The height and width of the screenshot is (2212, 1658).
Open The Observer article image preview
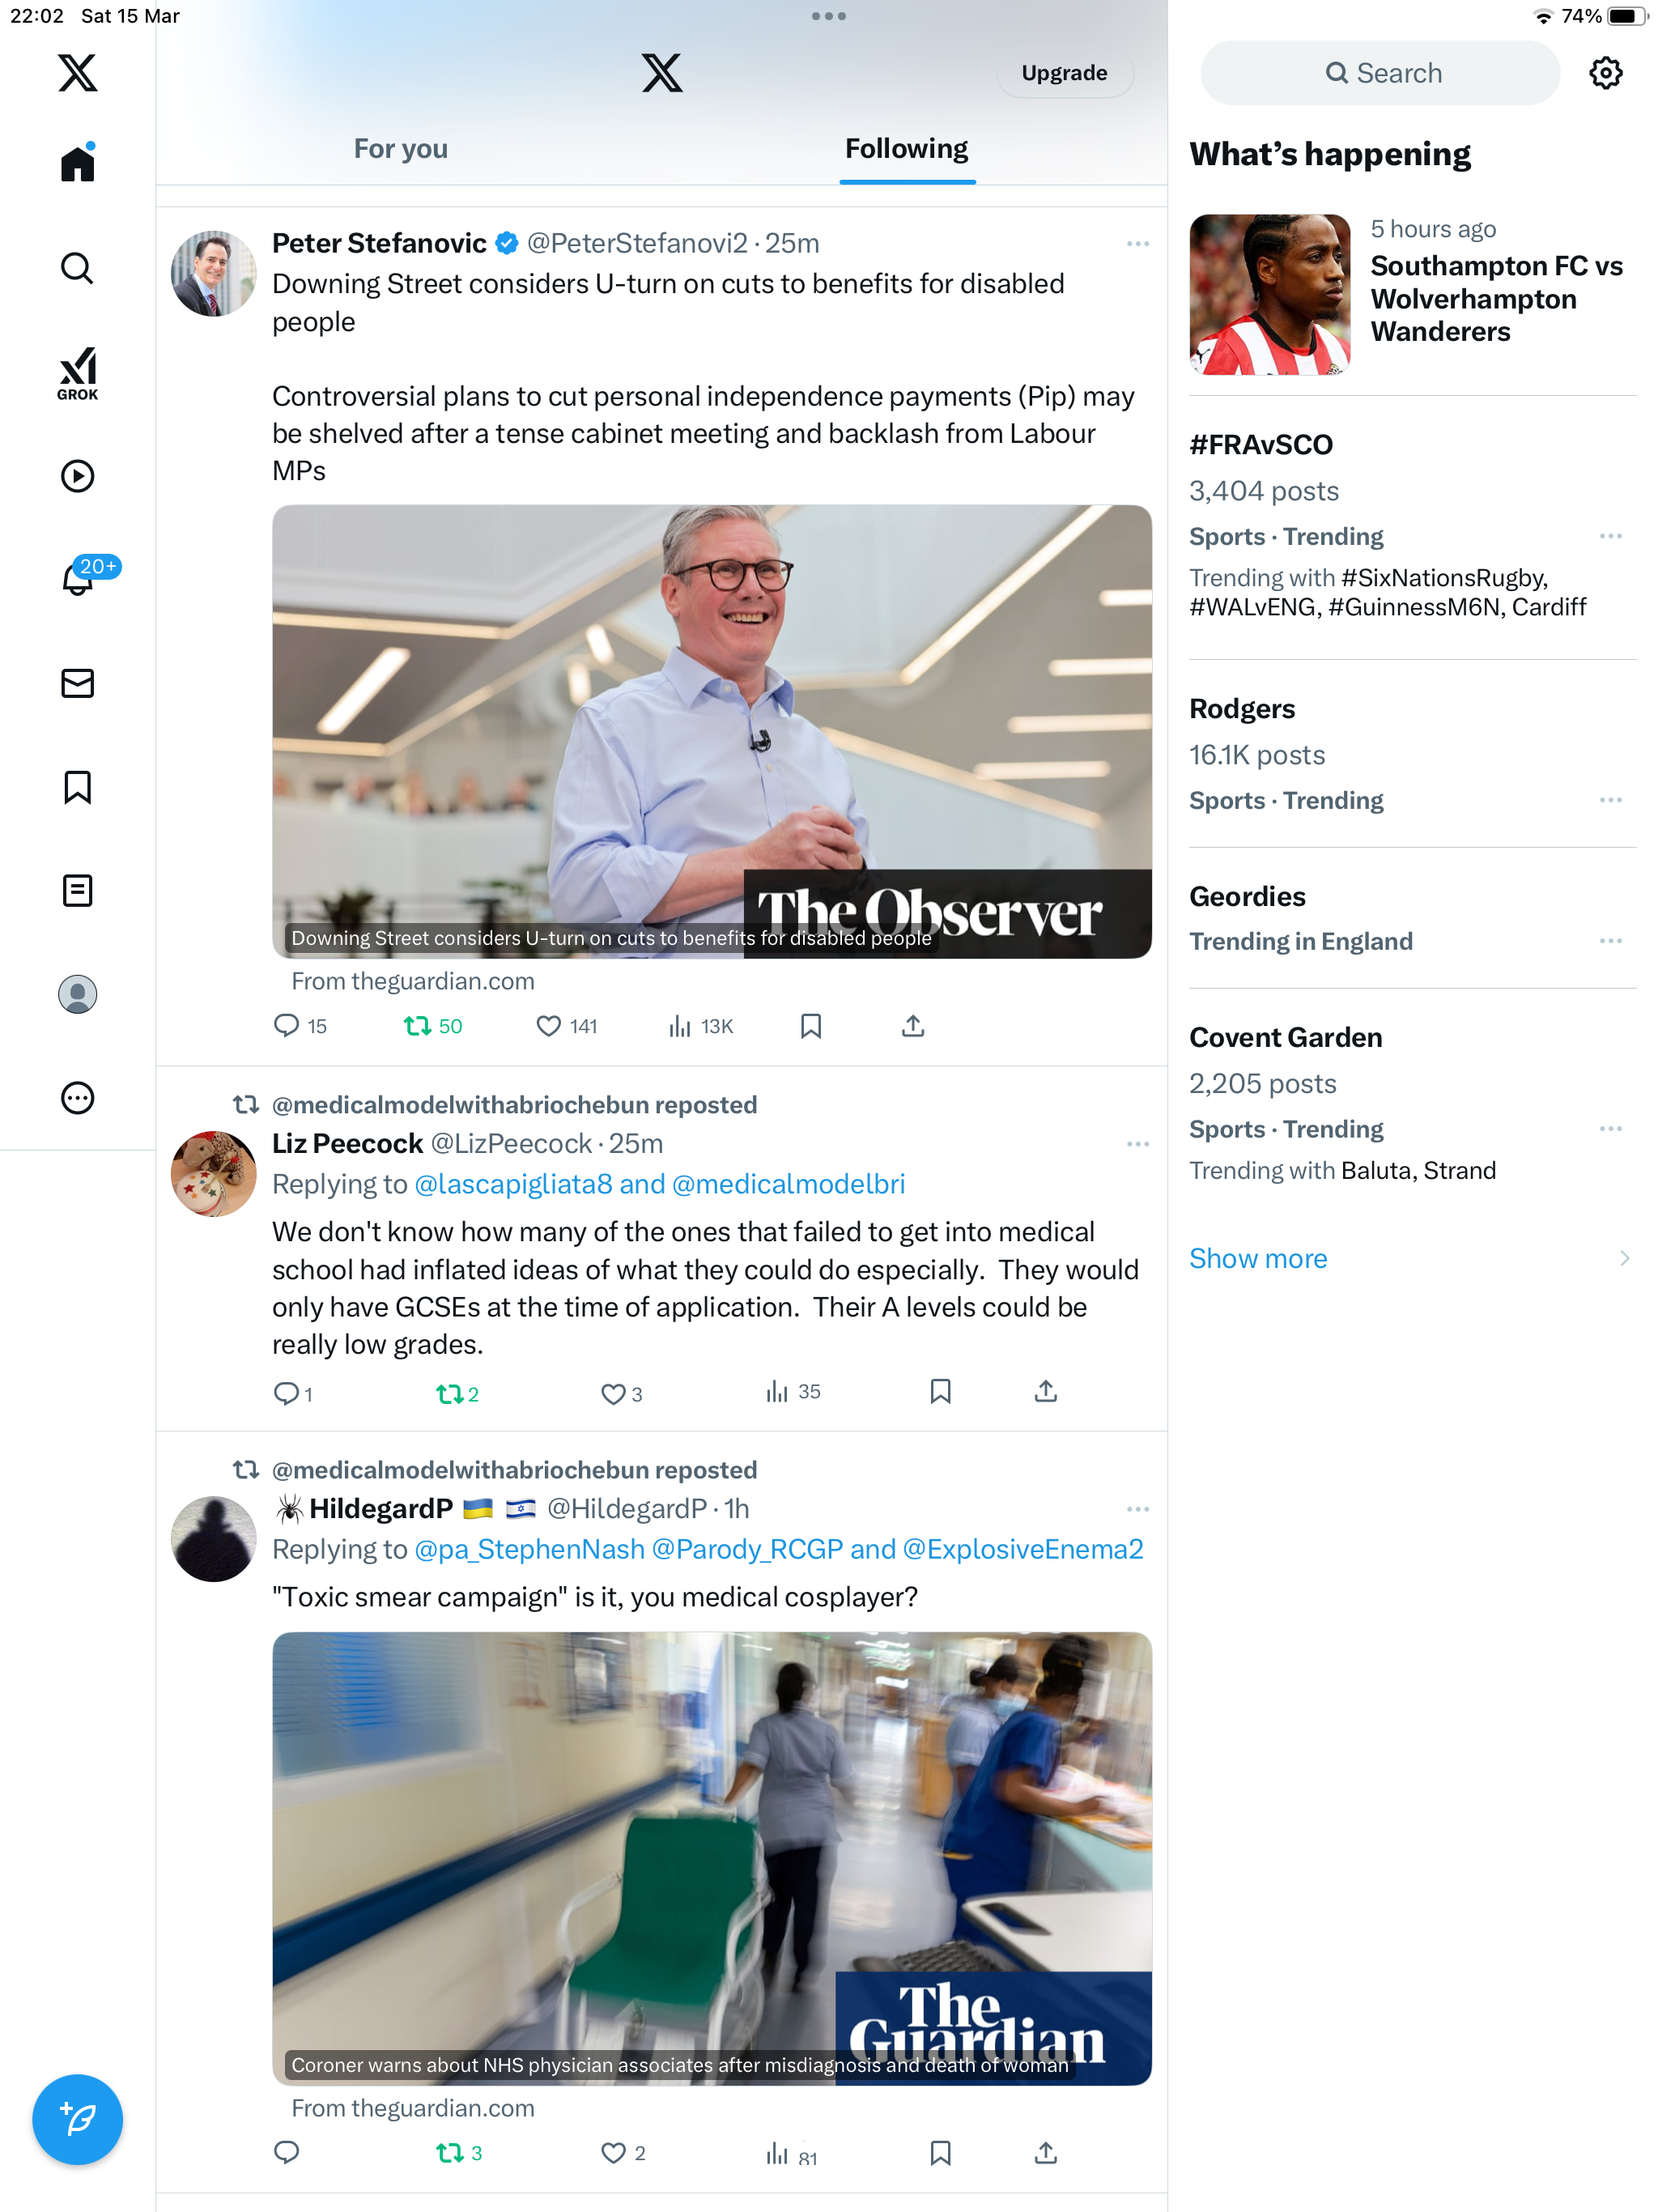click(x=712, y=731)
